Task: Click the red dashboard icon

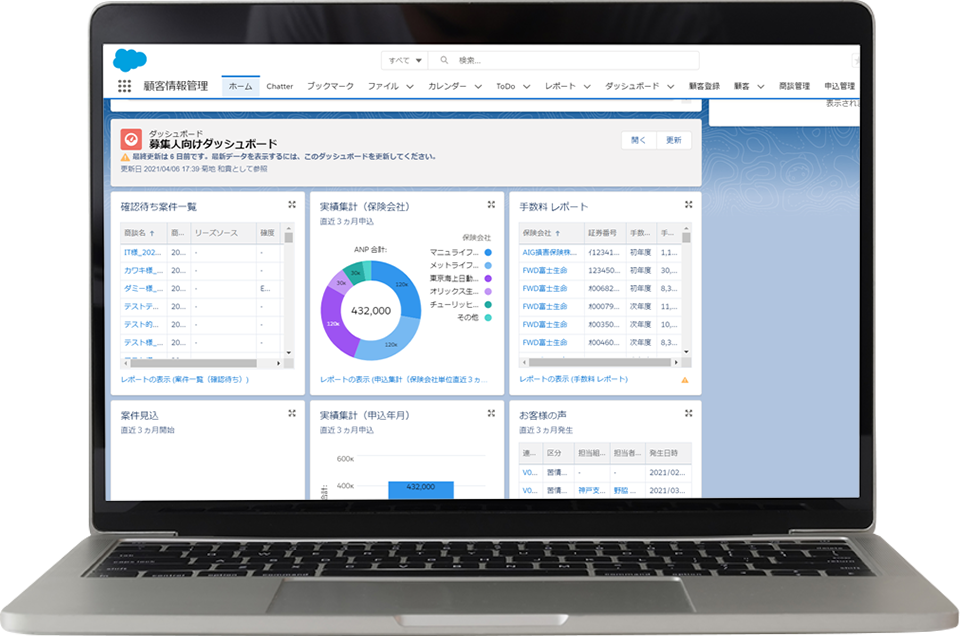Action: 131,140
